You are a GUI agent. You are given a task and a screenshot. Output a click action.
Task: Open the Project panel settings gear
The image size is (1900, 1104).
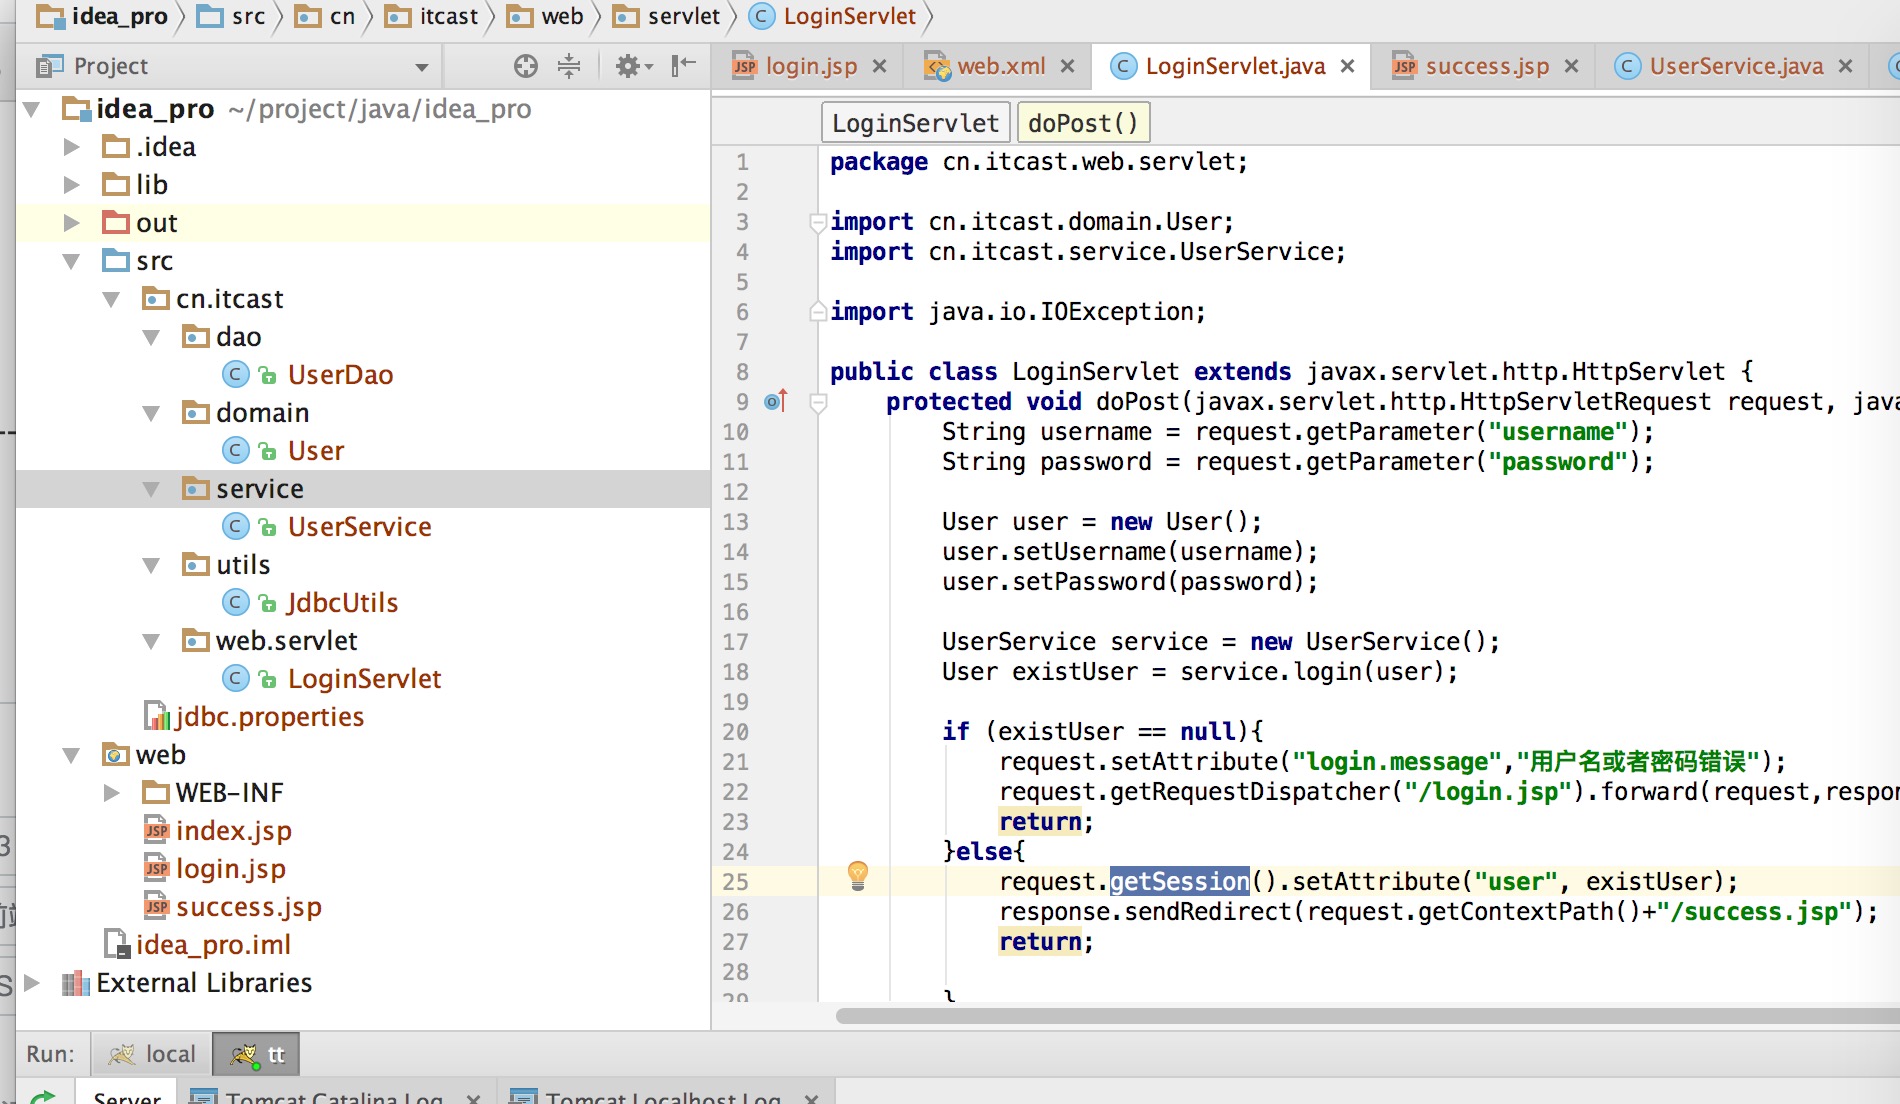pyautogui.click(x=629, y=66)
